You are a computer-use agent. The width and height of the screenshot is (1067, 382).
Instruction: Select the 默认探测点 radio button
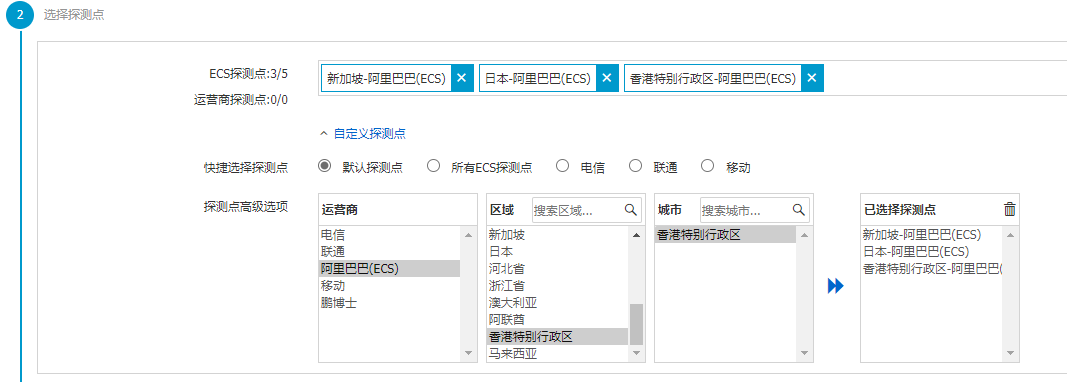(325, 165)
